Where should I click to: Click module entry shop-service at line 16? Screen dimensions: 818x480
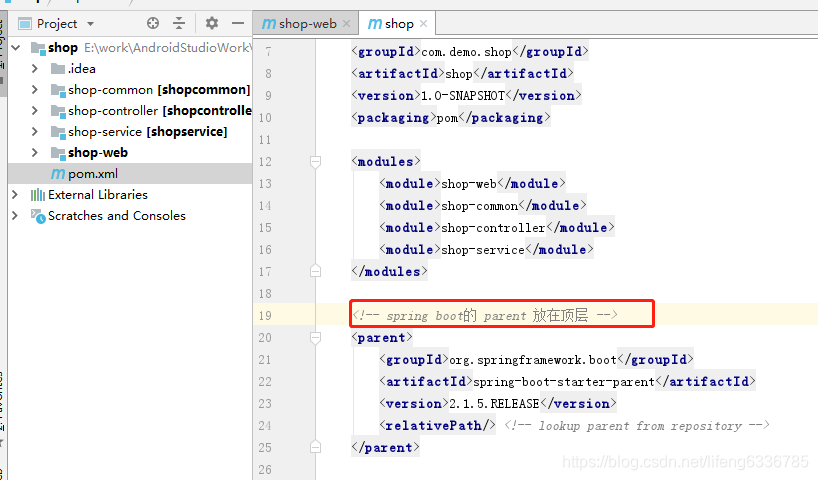pyautogui.click(x=483, y=250)
